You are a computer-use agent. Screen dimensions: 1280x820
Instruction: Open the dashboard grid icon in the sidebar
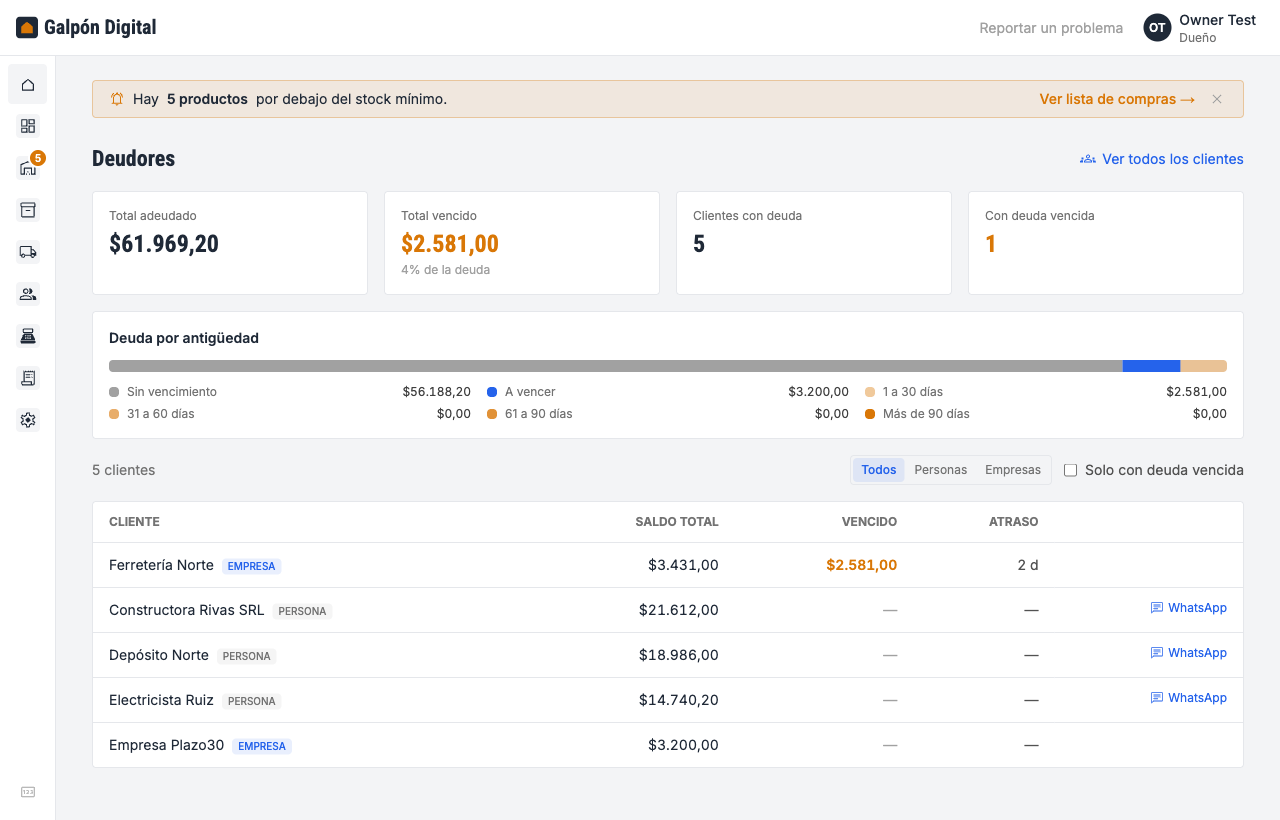[x=28, y=126]
